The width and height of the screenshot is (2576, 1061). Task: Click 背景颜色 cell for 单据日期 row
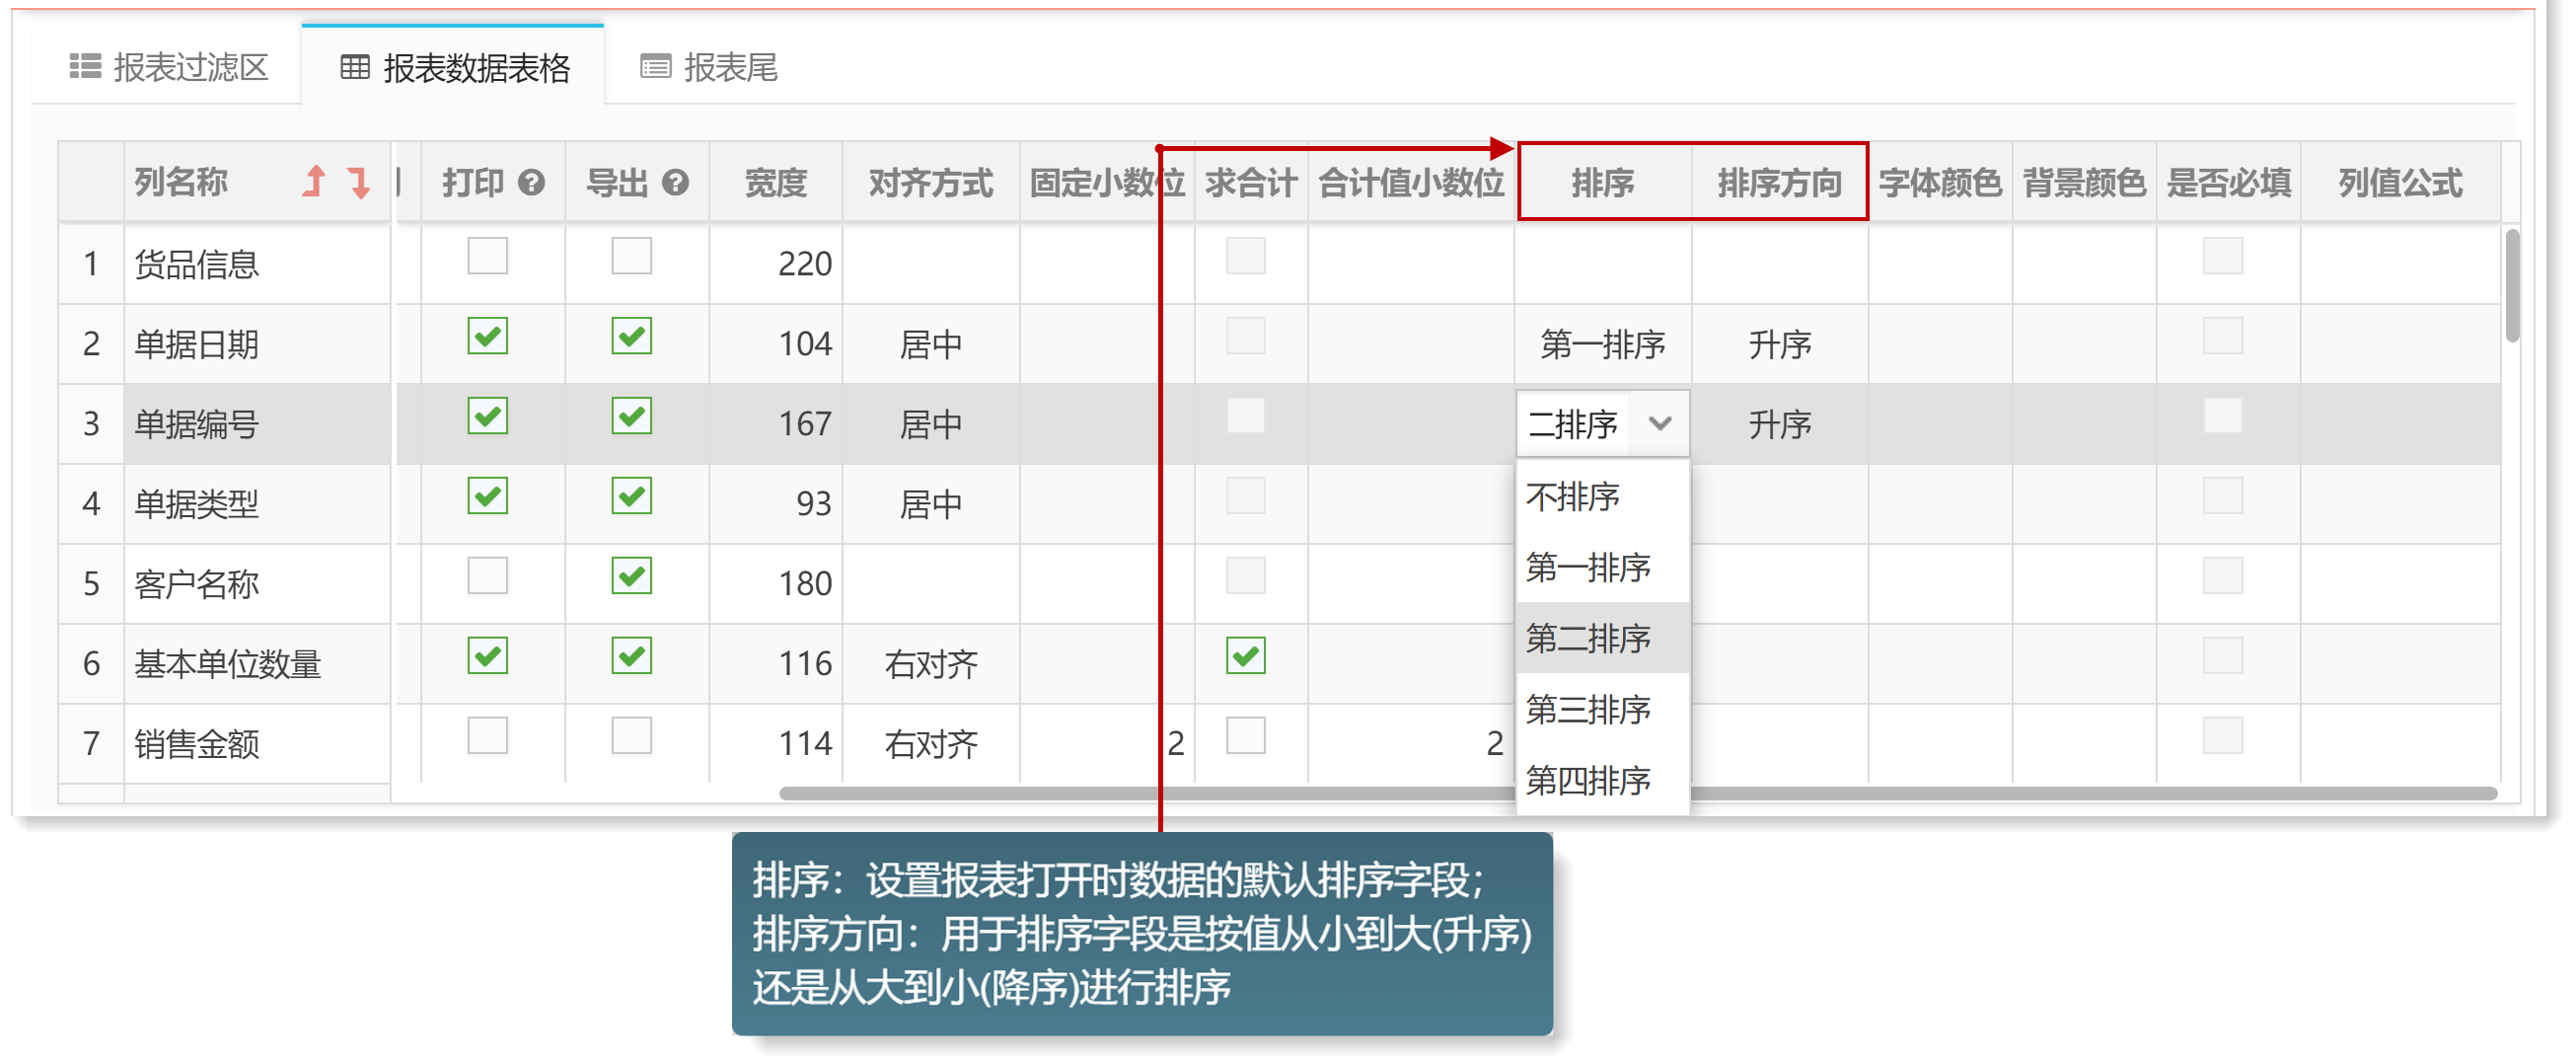[2084, 344]
